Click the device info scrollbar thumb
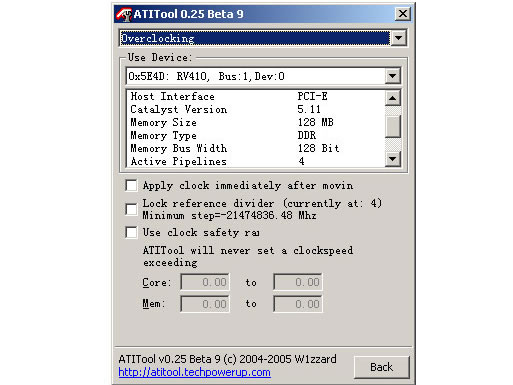Viewport: 513px width, 385px height. pyautogui.click(x=392, y=126)
